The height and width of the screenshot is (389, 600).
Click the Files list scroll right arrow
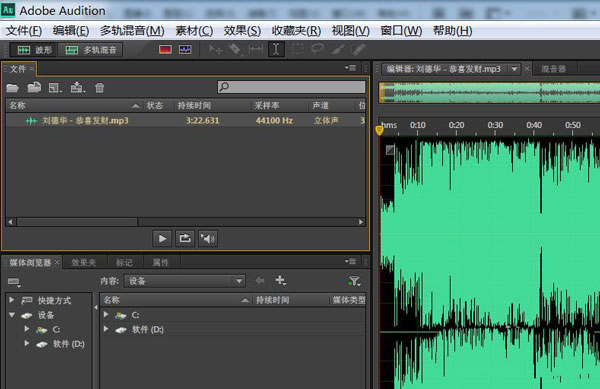(x=361, y=222)
